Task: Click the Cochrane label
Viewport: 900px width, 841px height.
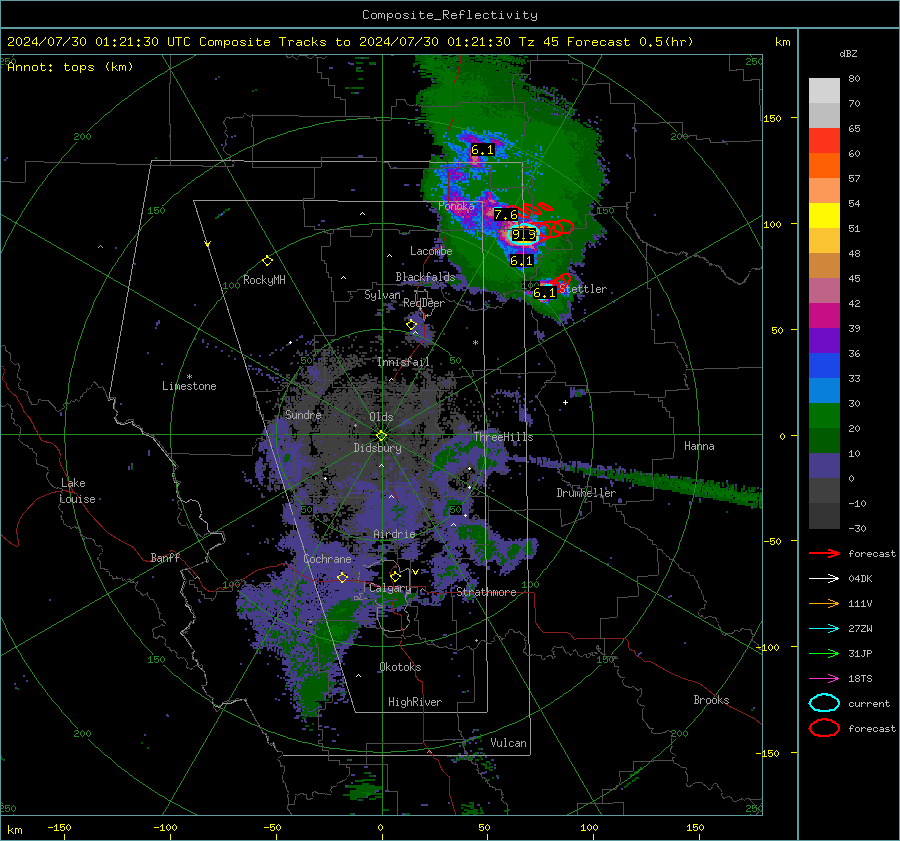Action: 327,559
